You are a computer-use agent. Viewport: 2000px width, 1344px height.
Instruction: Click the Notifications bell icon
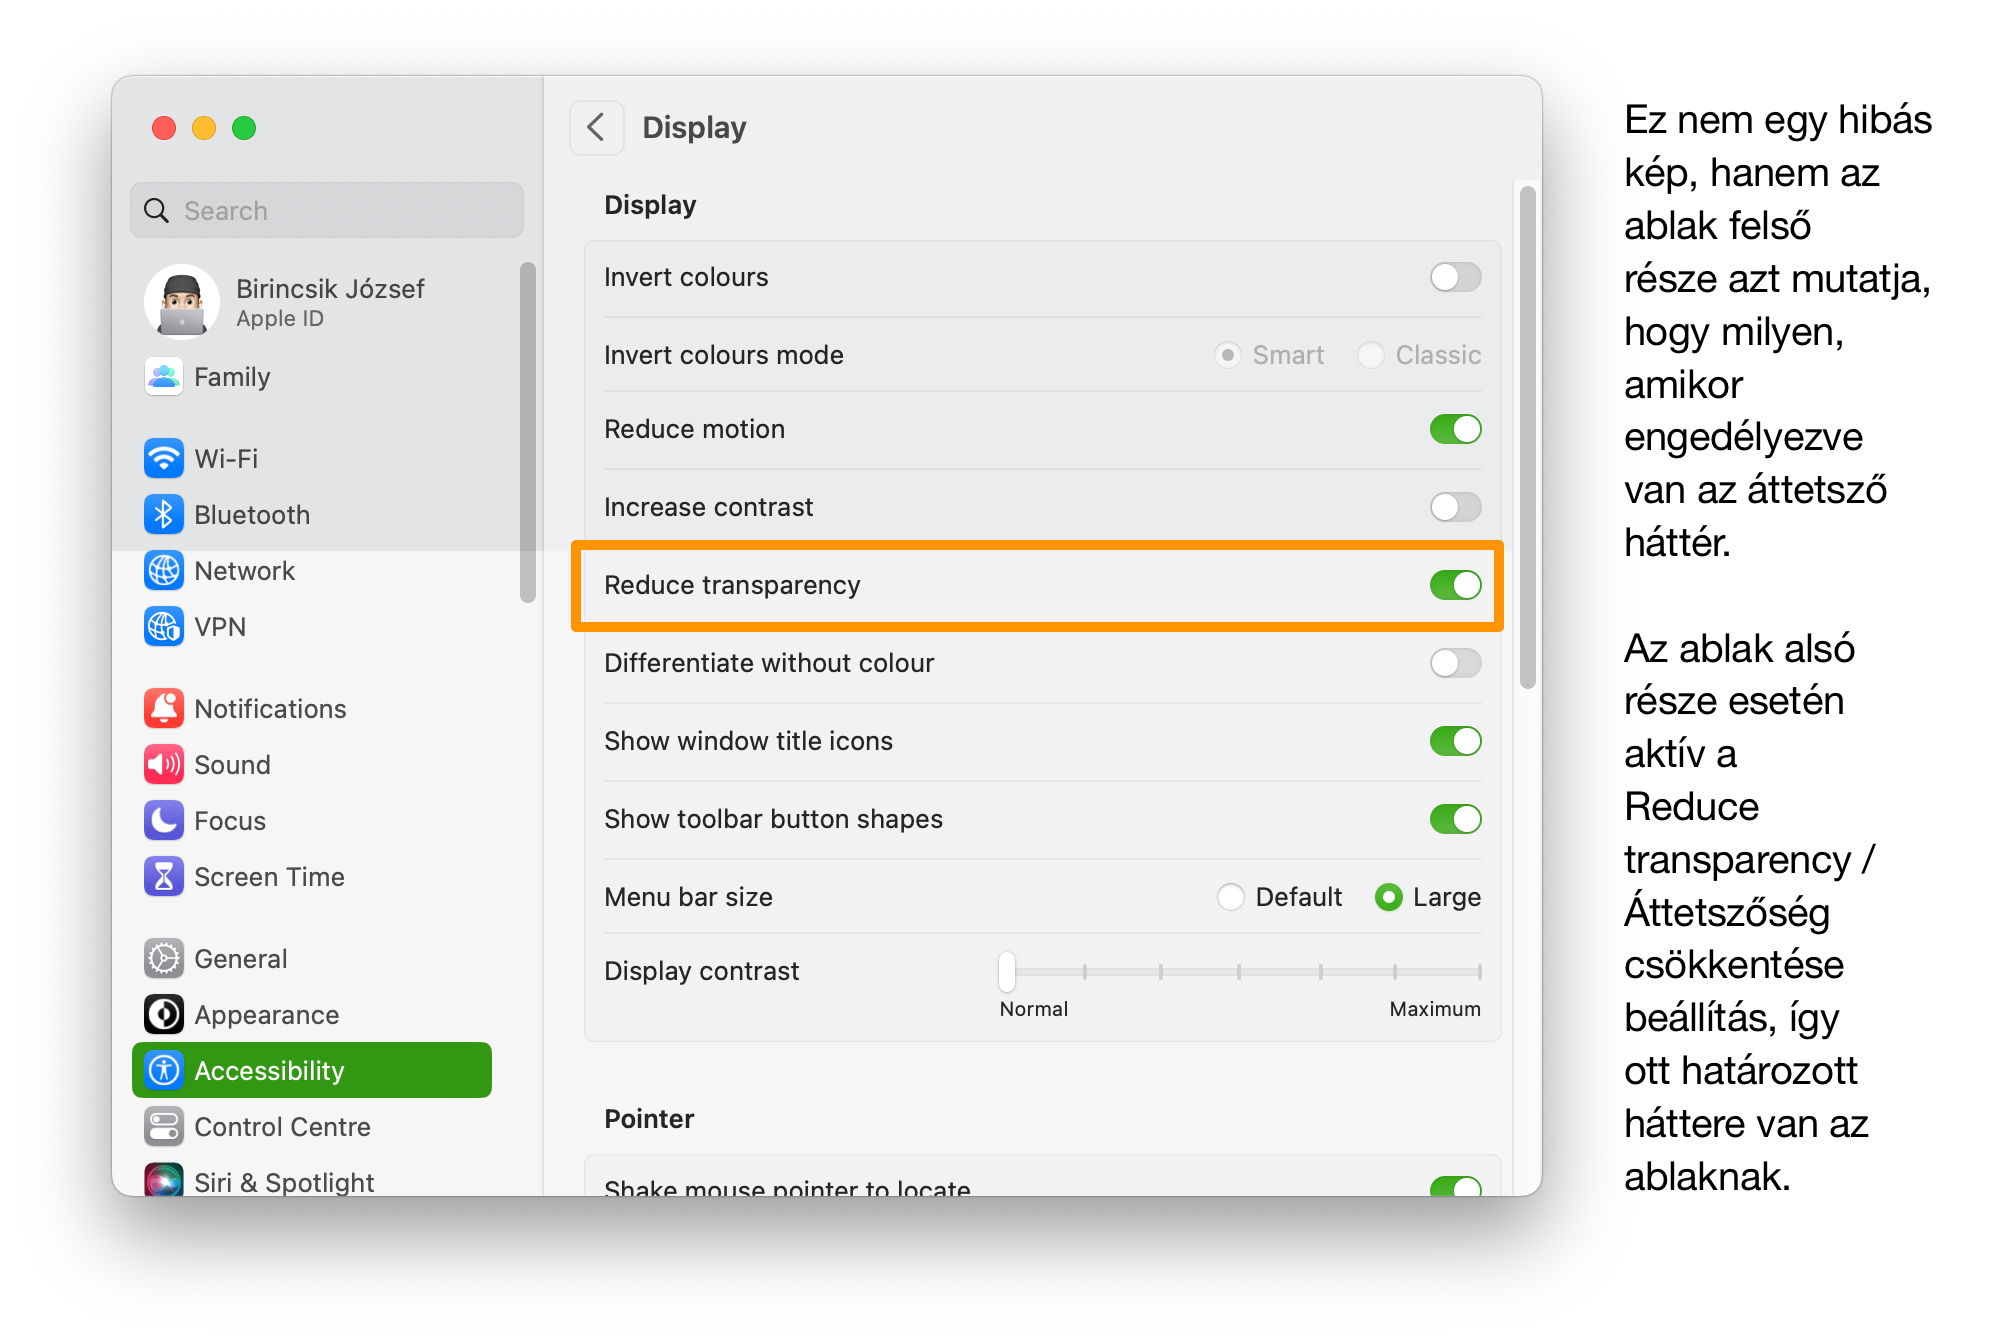point(164,709)
